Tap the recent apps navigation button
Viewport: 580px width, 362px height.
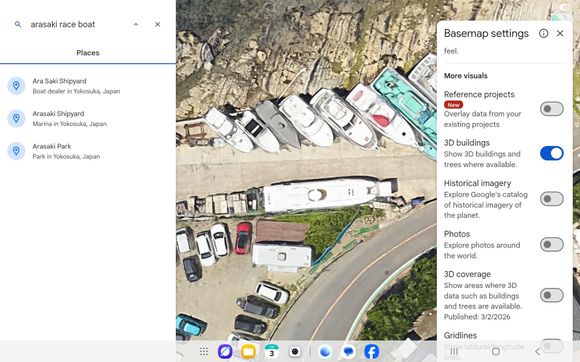tap(454, 352)
